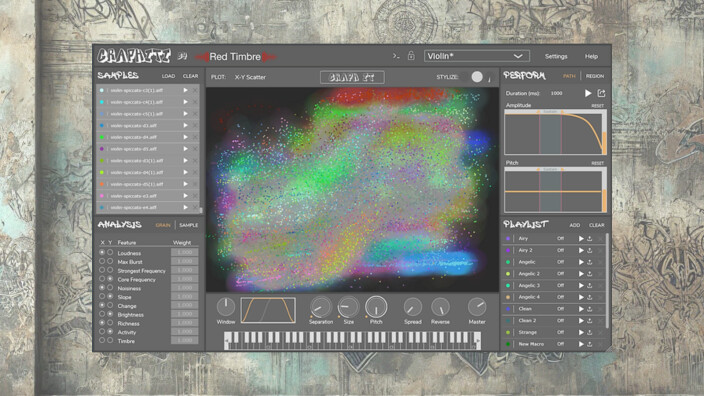Play the violin-spiccato-d4.aiff sample

(185, 137)
